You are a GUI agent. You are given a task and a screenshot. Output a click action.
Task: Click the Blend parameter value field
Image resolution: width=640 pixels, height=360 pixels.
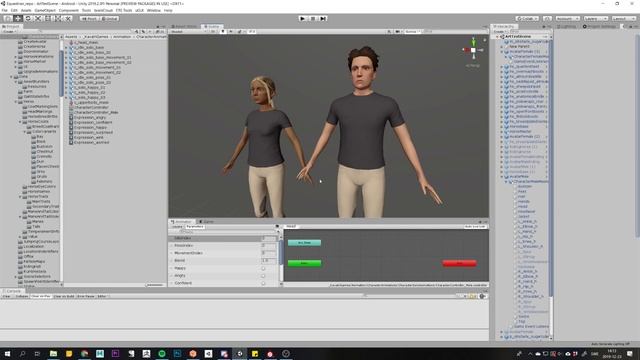[268, 260]
